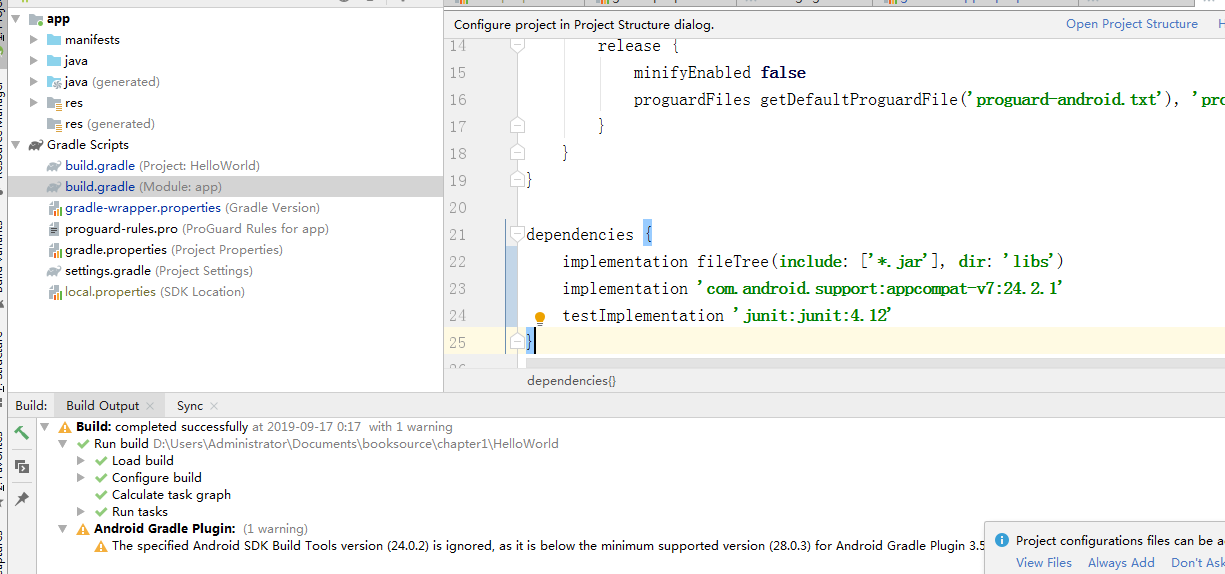
Task: Click line number 23 in gutter
Action: [x=458, y=289]
